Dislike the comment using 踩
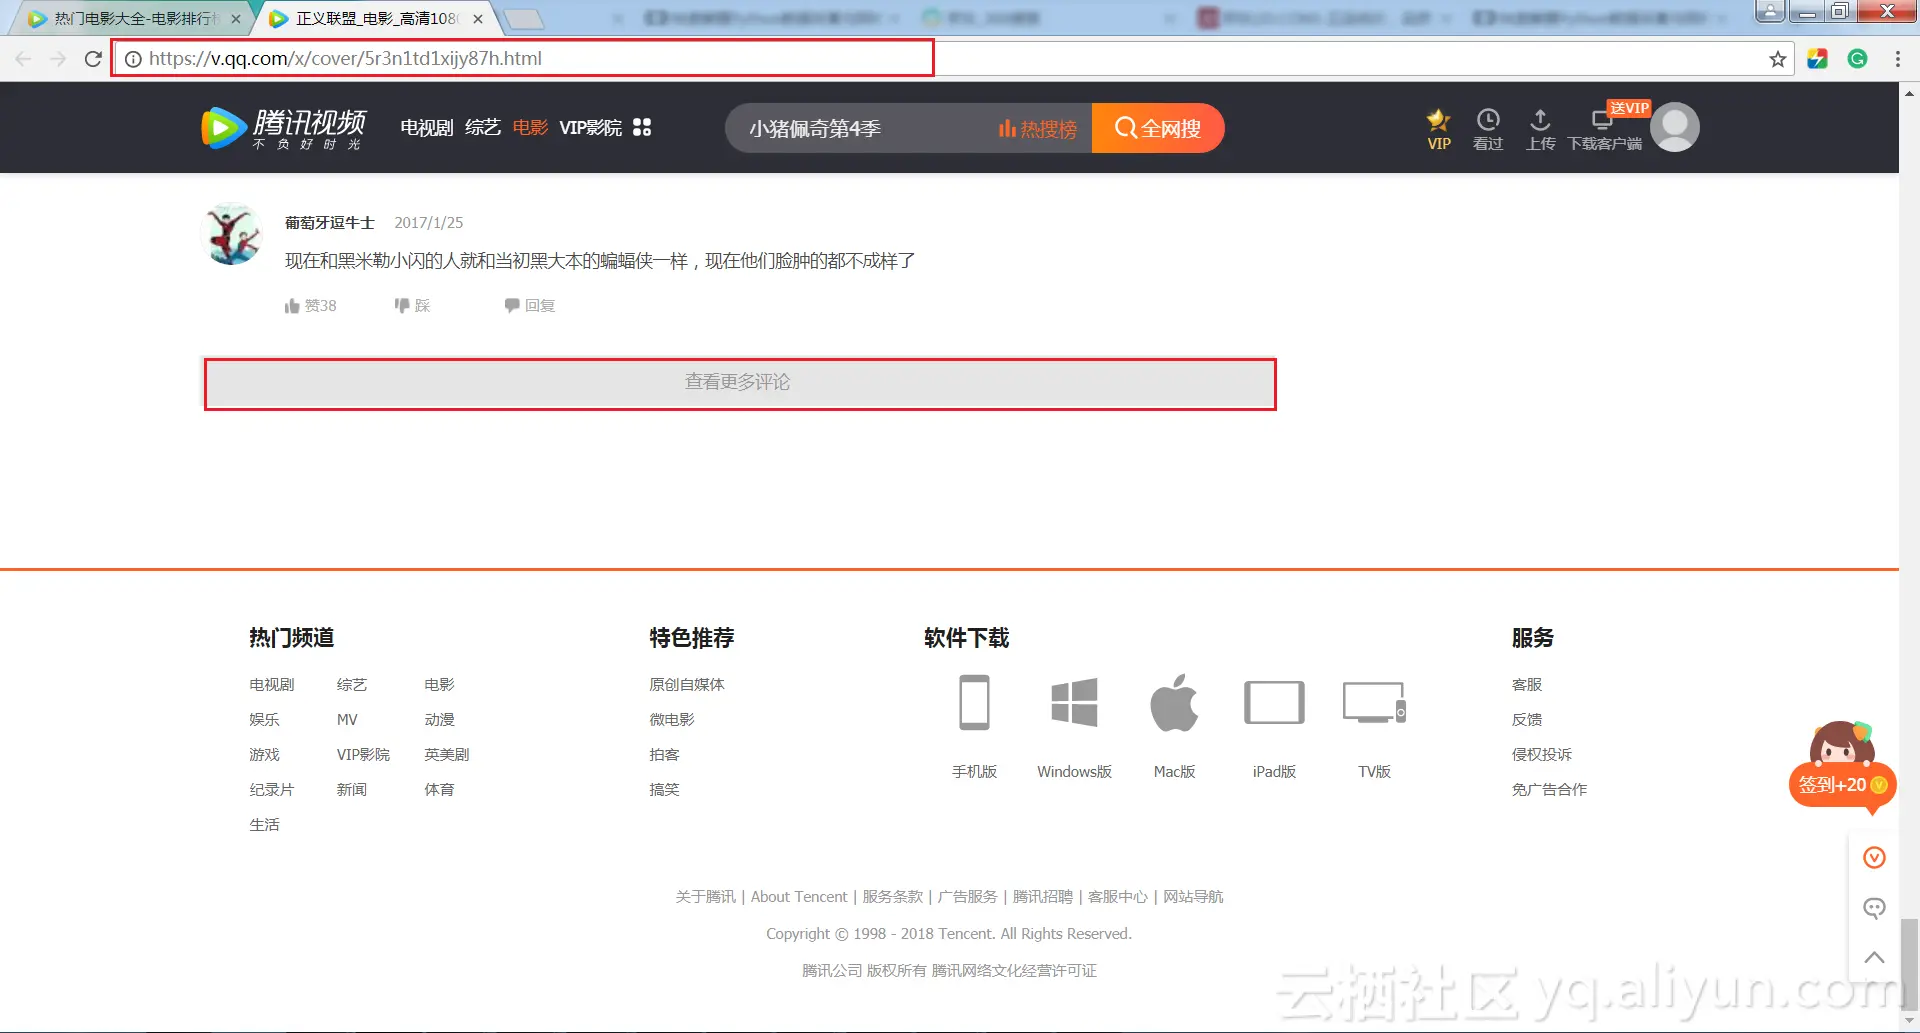The image size is (1920, 1033). point(412,305)
